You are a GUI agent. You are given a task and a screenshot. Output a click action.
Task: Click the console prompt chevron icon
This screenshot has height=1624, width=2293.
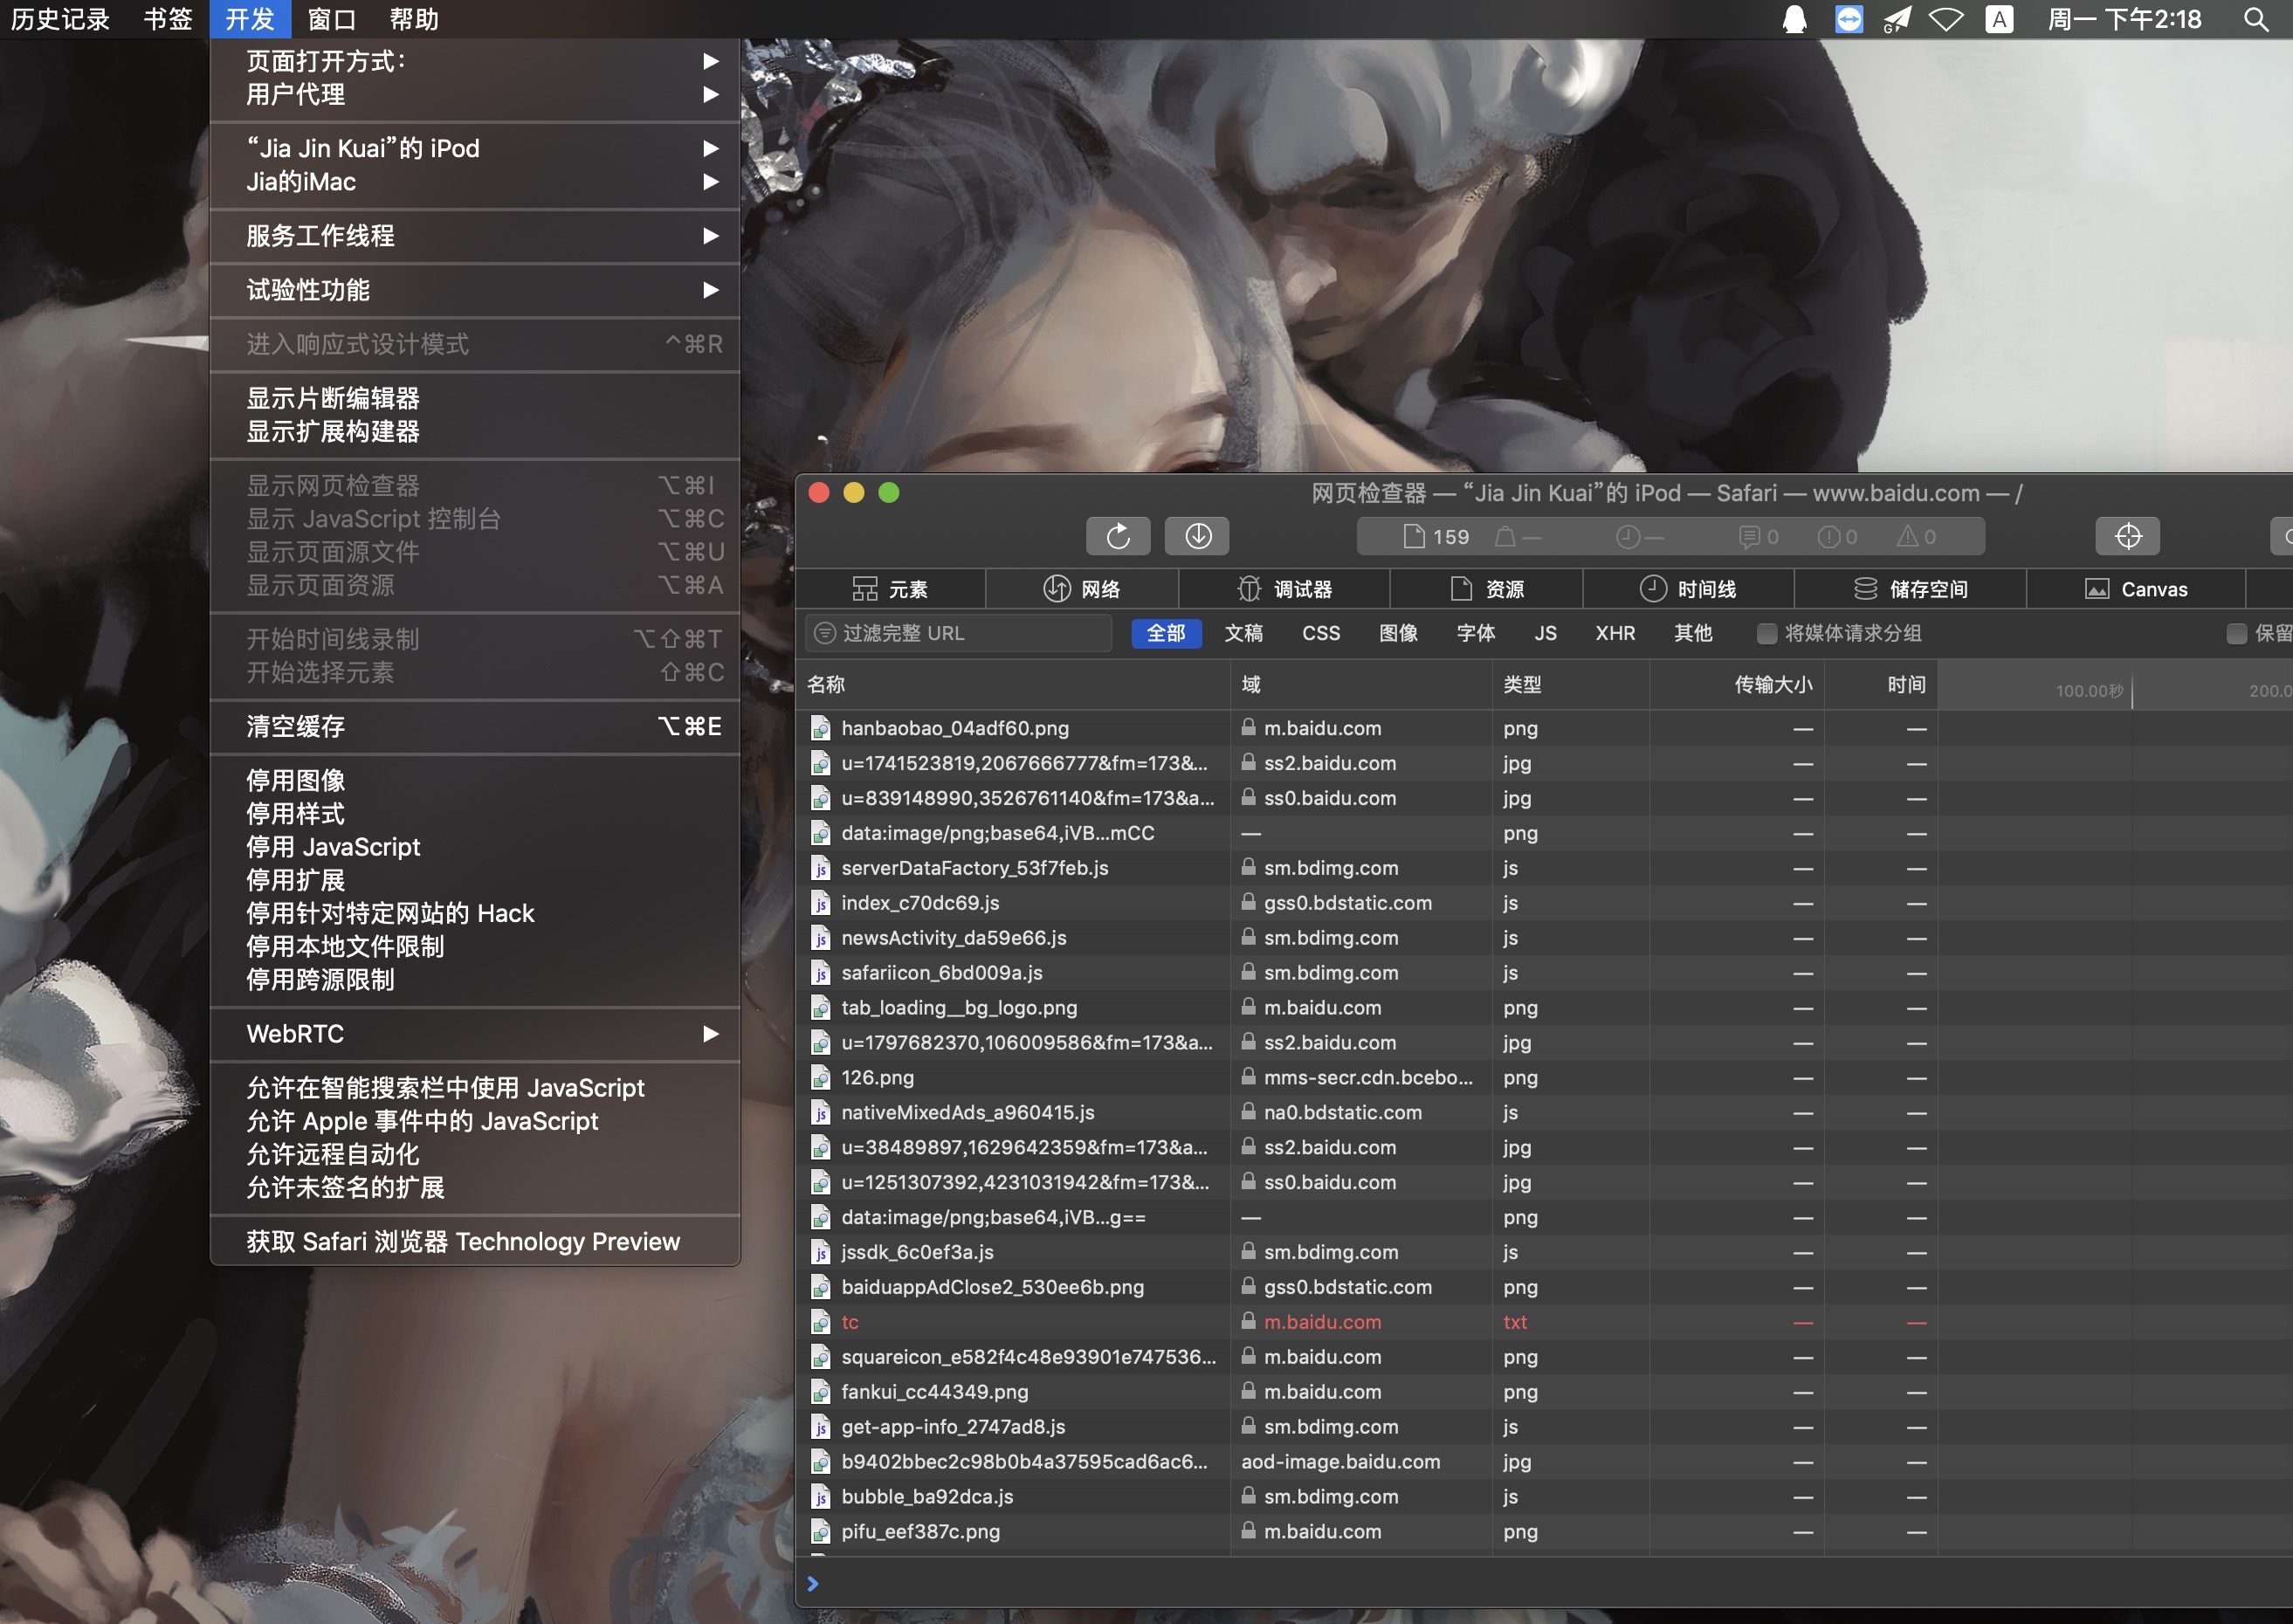point(812,1583)
